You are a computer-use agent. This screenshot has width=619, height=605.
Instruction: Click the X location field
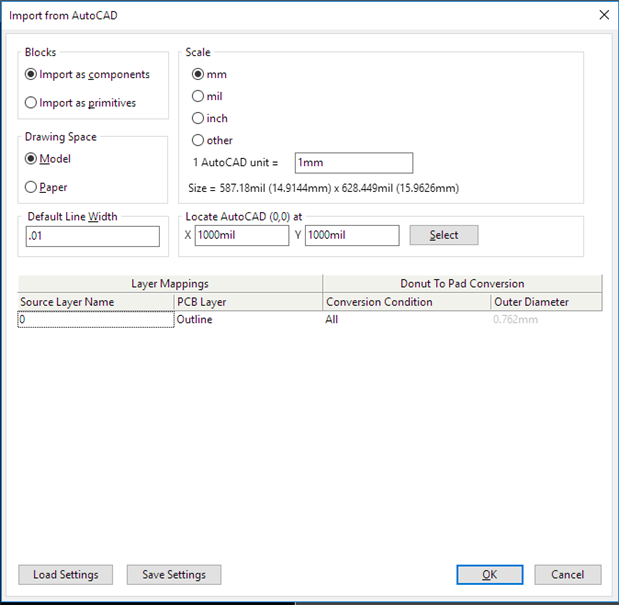242,236
